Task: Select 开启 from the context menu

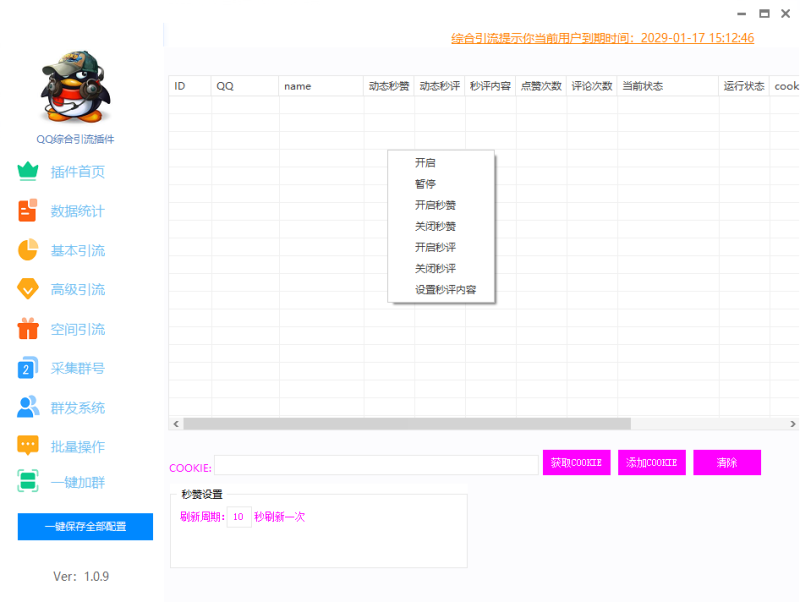Action: [426, 163]
